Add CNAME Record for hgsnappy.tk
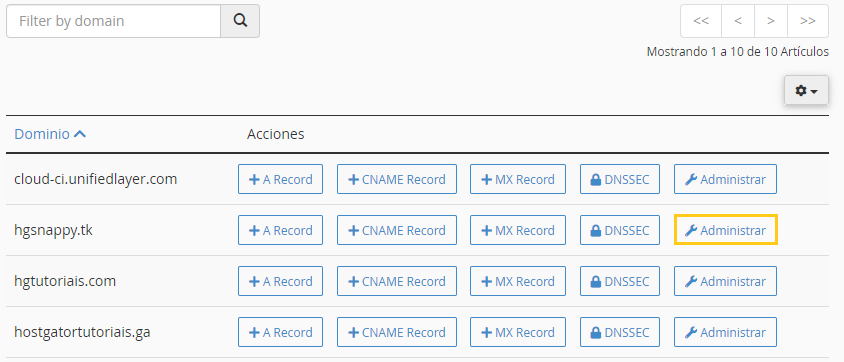This screenshot has height=362, width=844. pos(397,230)
